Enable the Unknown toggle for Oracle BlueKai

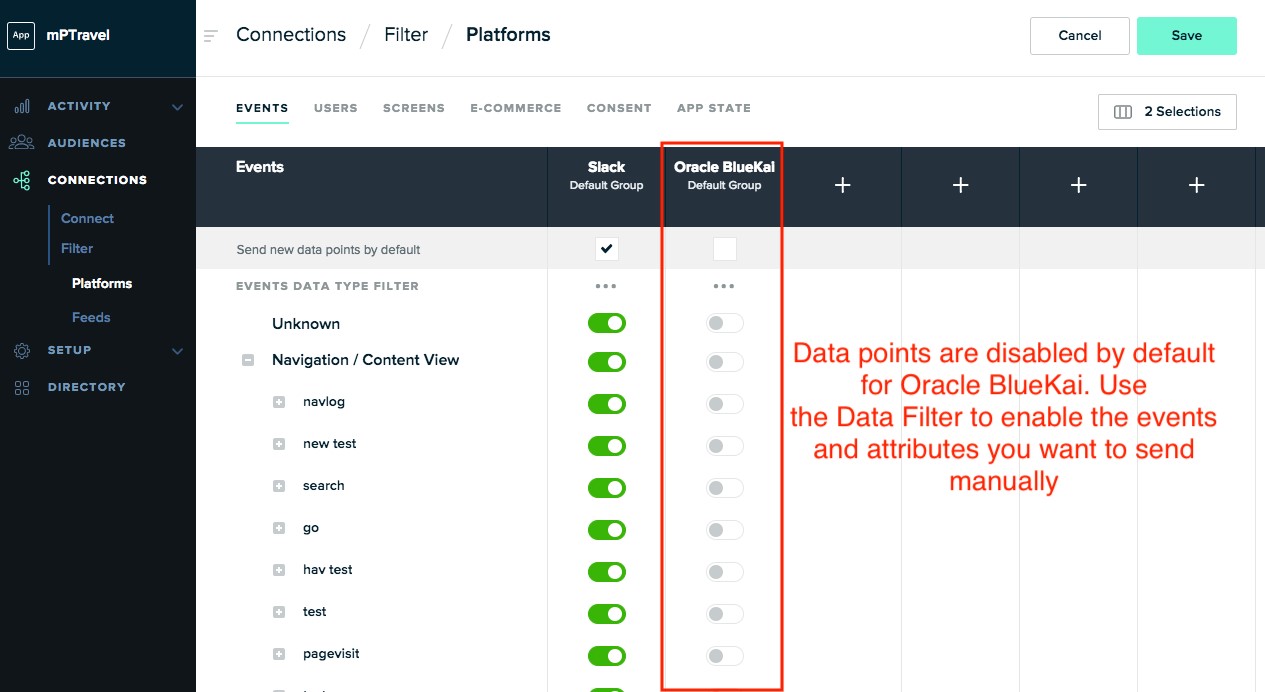(724, 322)
